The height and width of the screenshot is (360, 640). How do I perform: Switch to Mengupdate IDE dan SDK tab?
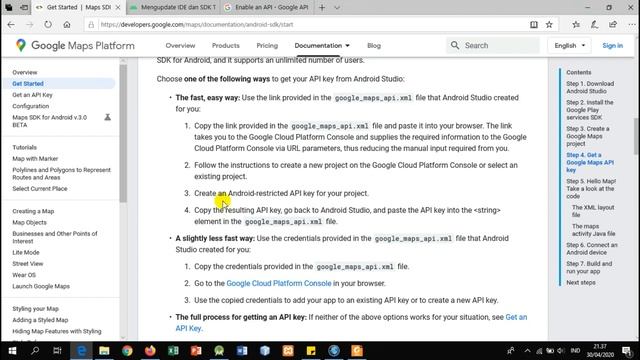point(174,7)
